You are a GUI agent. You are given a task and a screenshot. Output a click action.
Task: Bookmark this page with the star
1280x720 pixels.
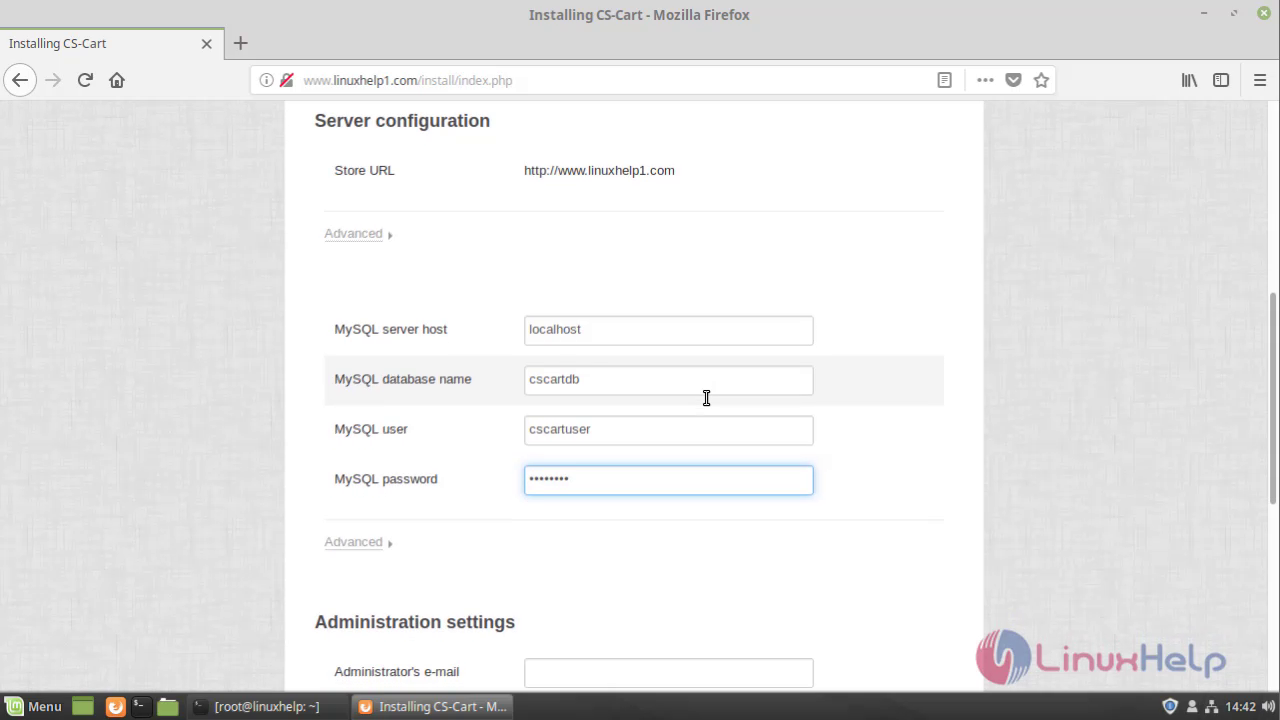click(1041, 80)
